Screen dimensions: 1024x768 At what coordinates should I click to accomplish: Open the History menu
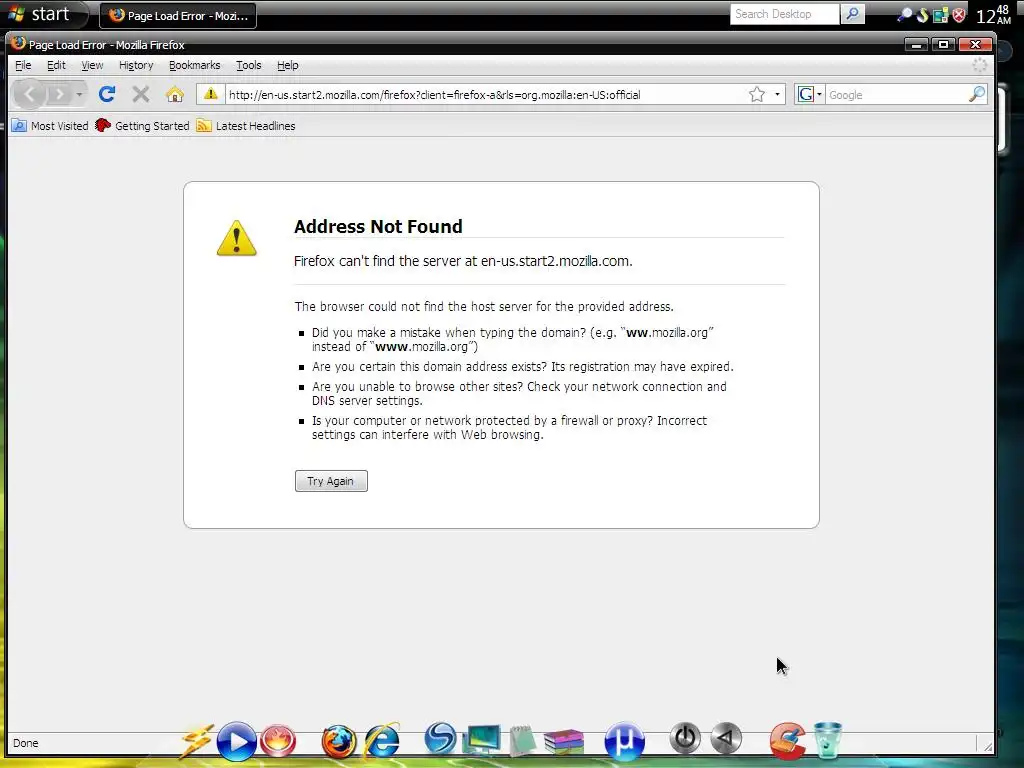[136, 65]
